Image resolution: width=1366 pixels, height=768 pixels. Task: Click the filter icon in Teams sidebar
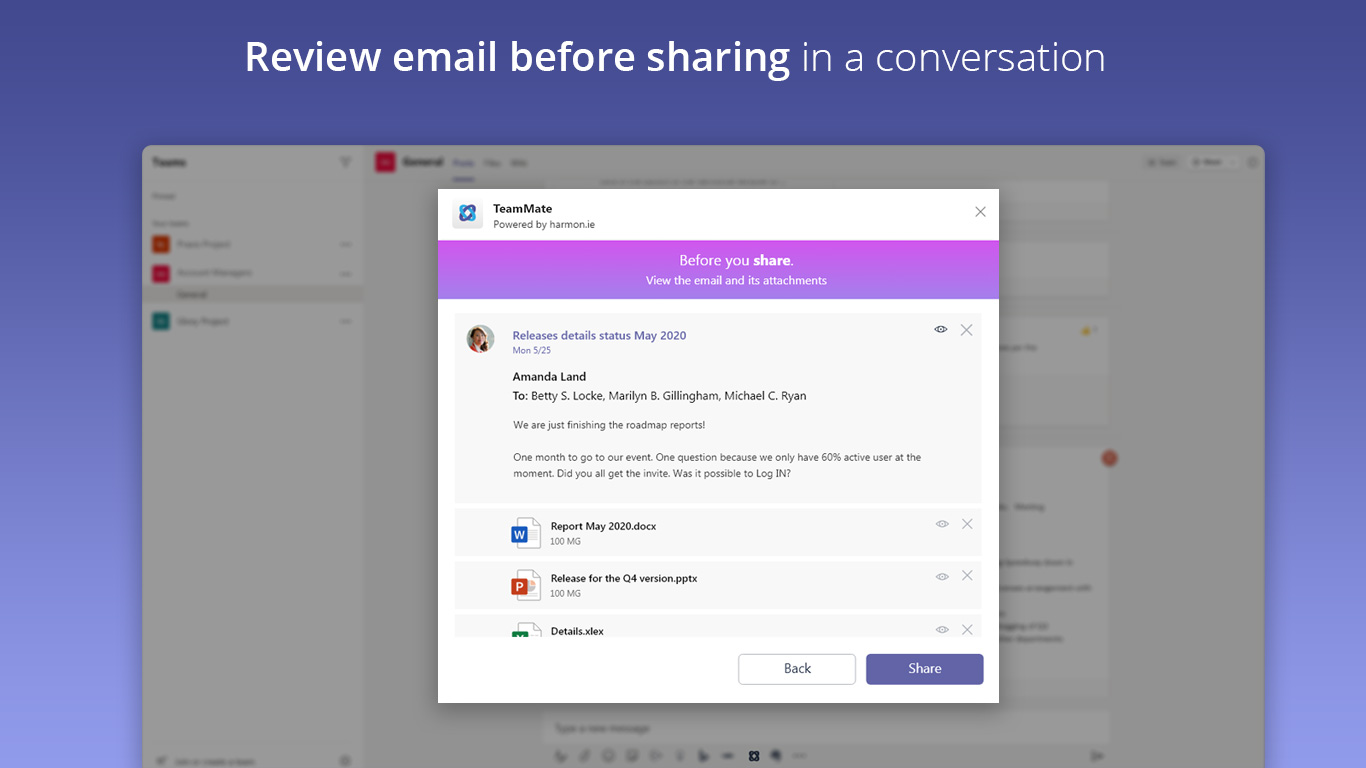tap(345, 162)
